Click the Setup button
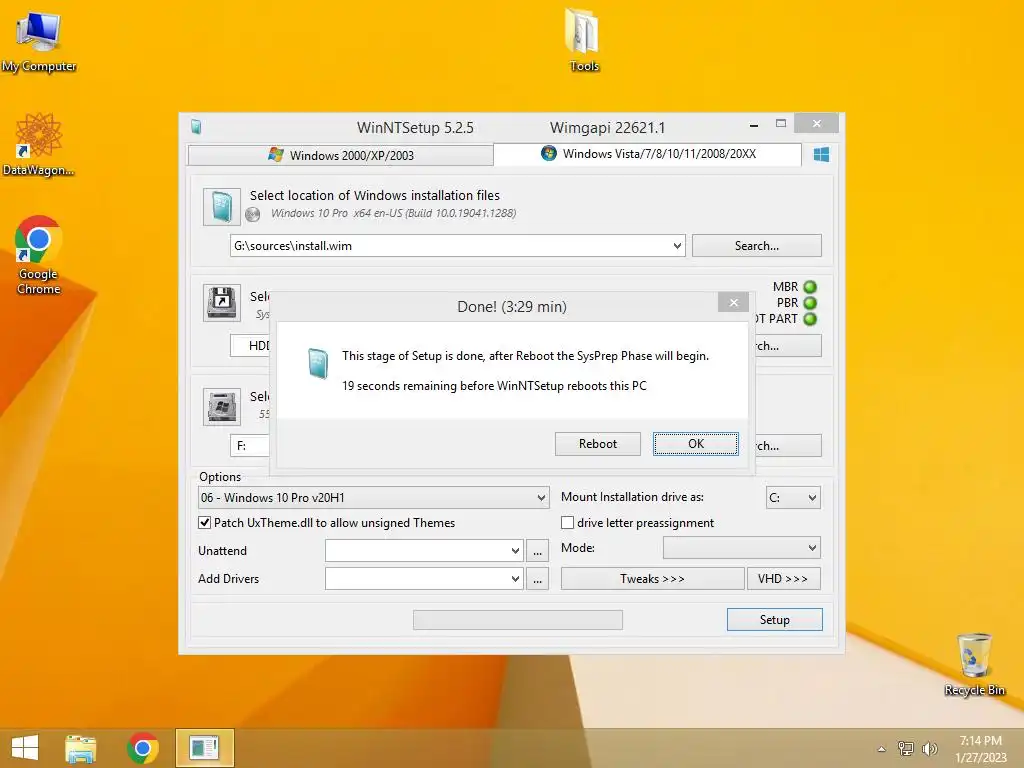This screenshot has height=768, width=1024. [775, 620]
